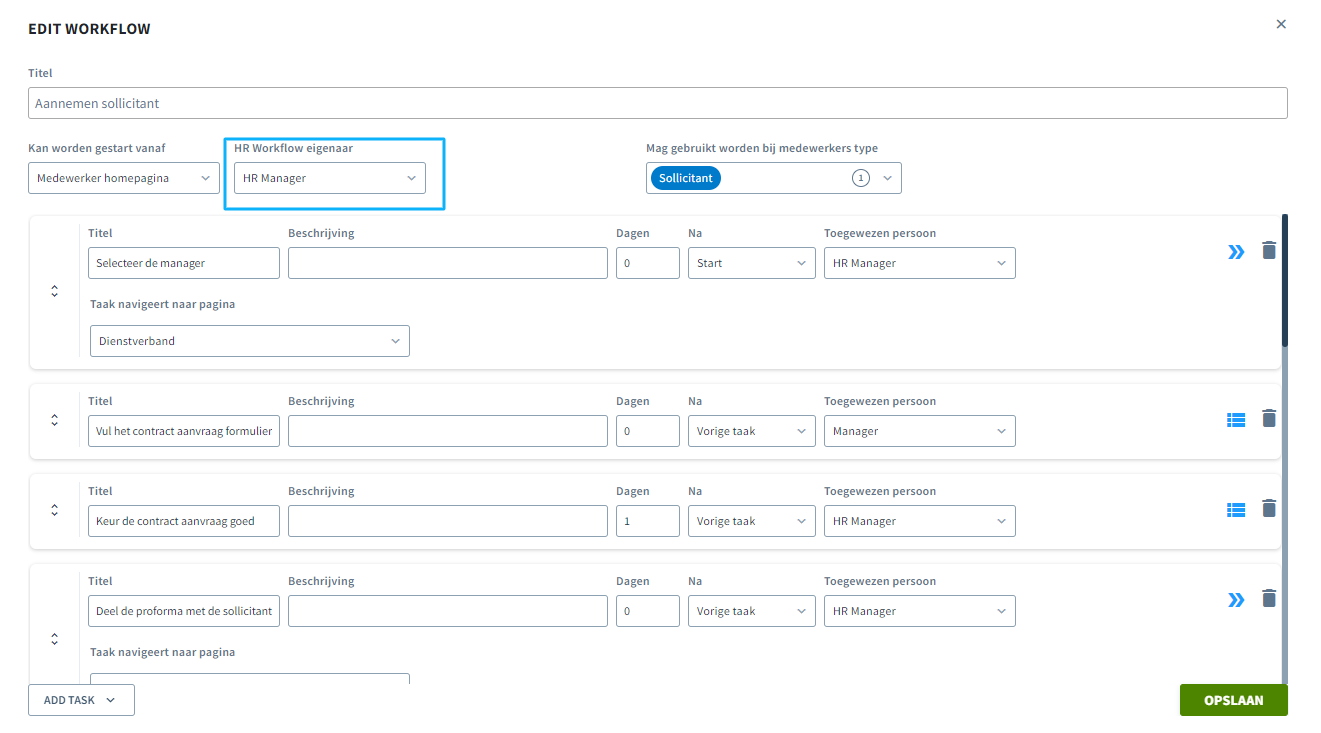Edit title field 'Selecteer de manager'

pyautogui.click(x=184, y=263)
